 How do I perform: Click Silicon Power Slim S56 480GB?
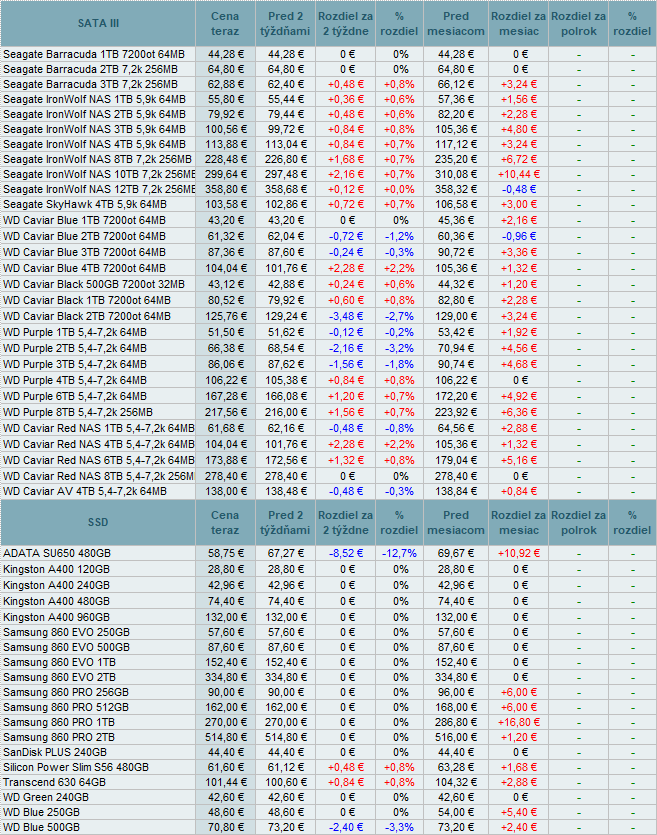pyautogui.click(x=76, y=767)
